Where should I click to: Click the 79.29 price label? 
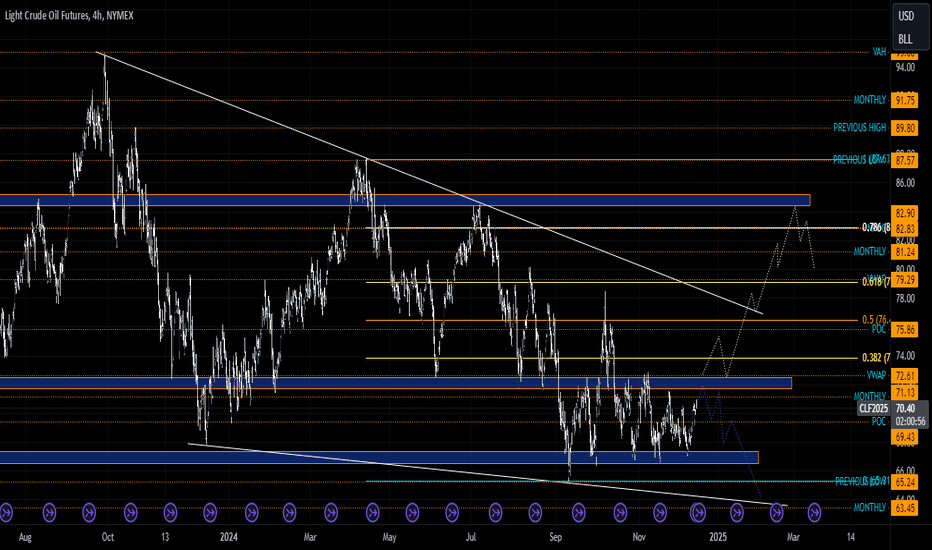(x=905, y=280)
